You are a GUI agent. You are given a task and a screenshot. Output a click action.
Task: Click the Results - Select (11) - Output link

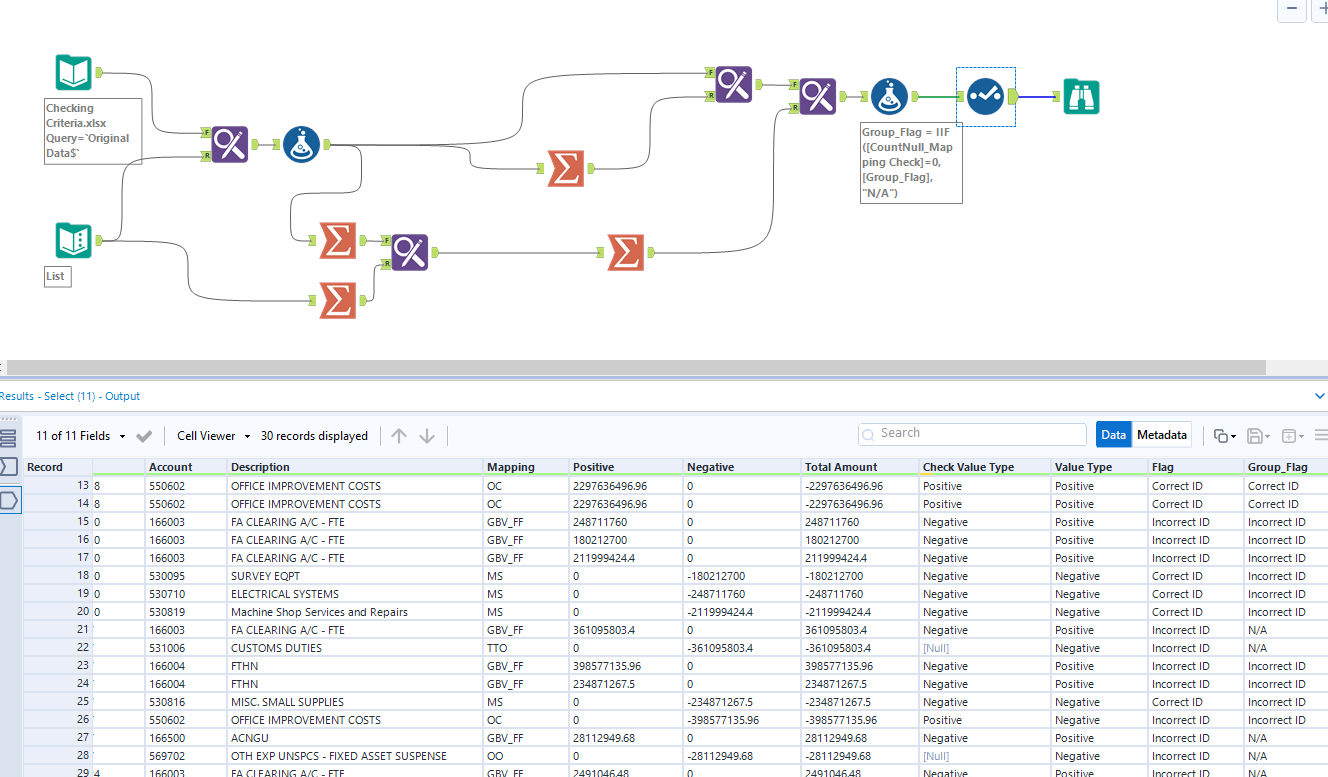70,396
